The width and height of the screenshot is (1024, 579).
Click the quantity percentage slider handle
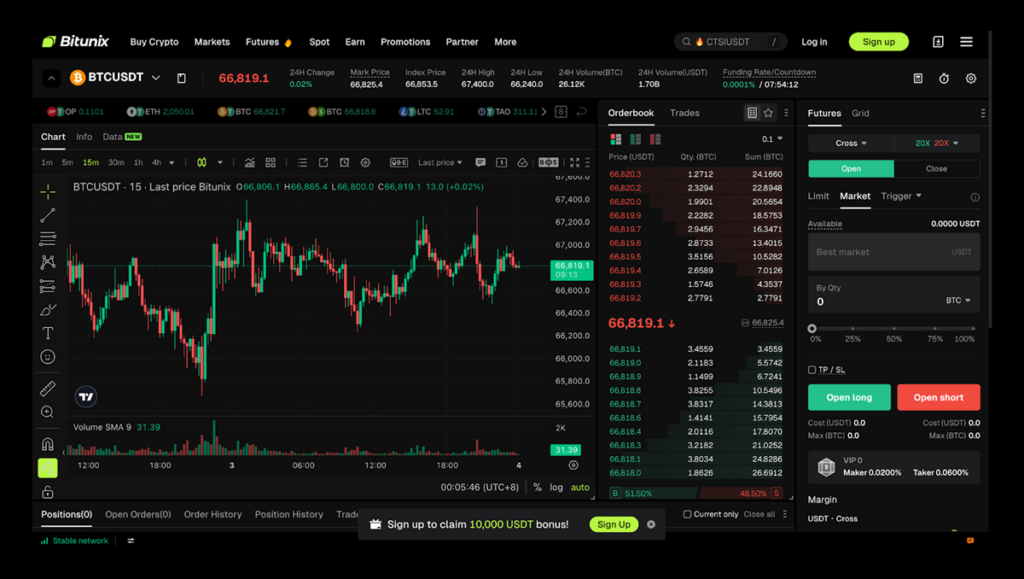coord(812,328)
